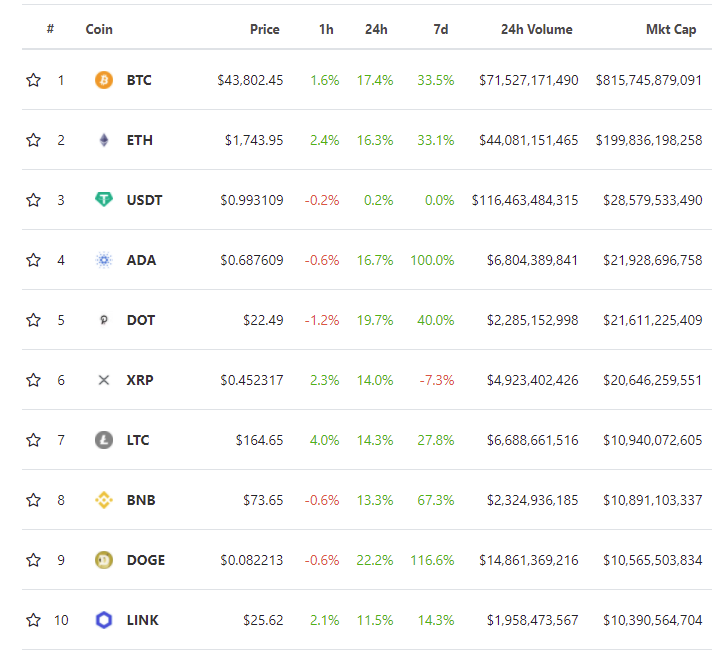Click BNB price $73.65
The height and width of the screenshot is (650, 726).
263,500
